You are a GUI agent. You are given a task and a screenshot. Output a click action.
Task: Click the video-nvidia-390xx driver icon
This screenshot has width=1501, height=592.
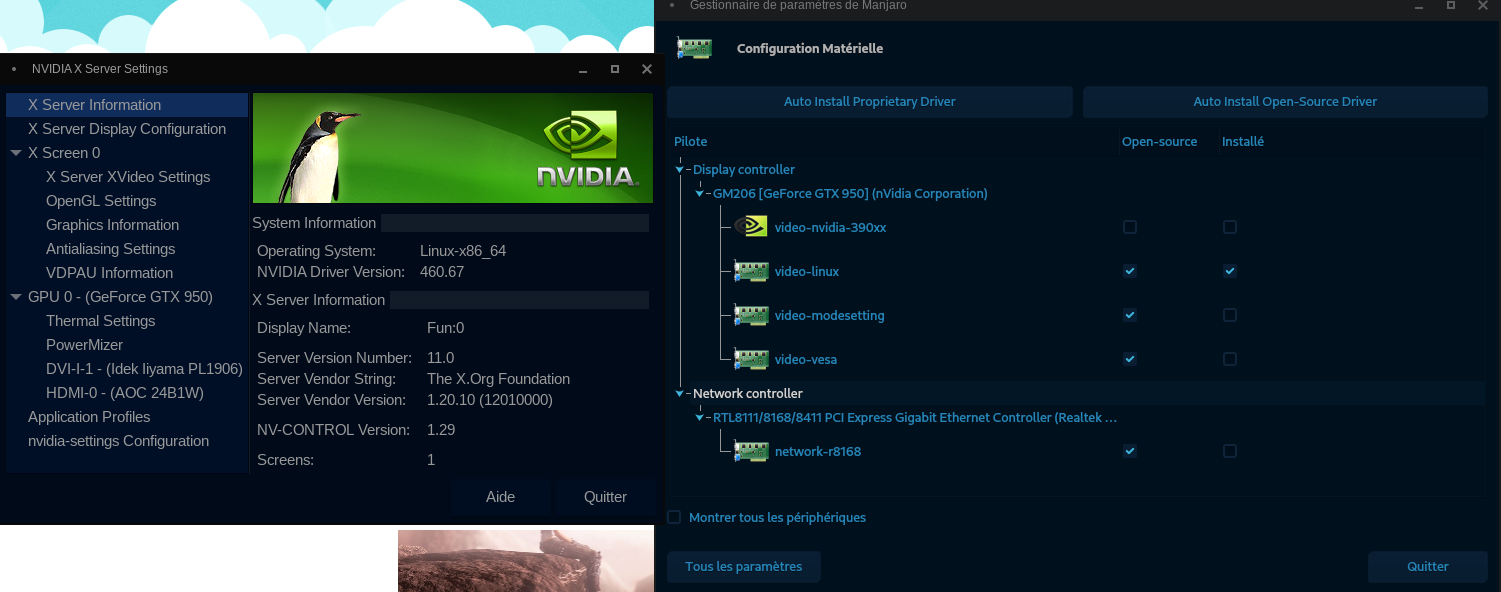click(x=751, y=227)
